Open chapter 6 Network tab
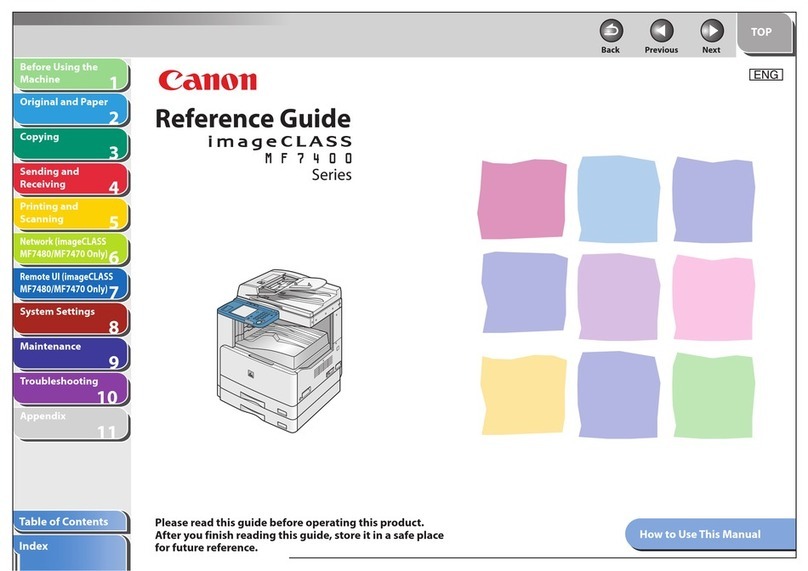808x571 pixels. (x=71, y=249)
